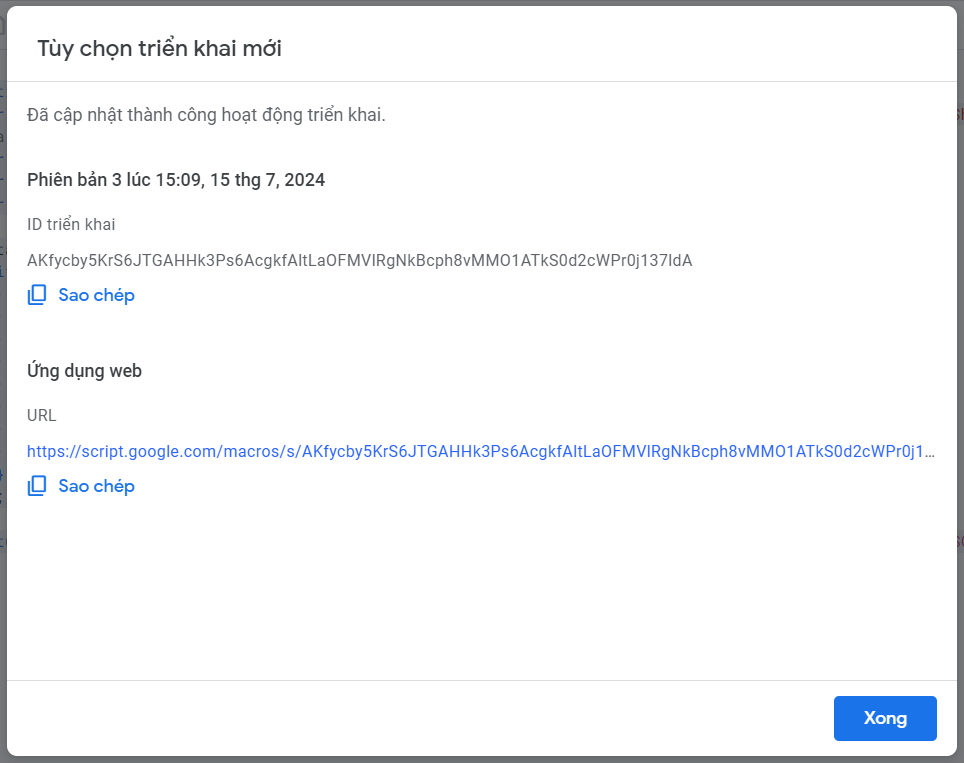Click the dimmed backdrop left of the dialog
The height and width of the screenshot is (763, 964).
click(x=3, y=381)
